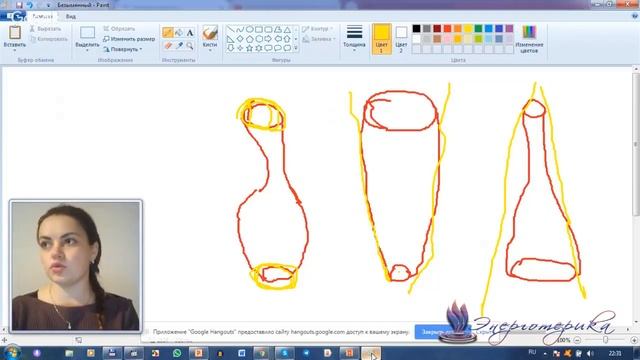The image size is (640, 360).
Task: Activate Color 2 (Цвет 2) selector
Action: (401, 39)
